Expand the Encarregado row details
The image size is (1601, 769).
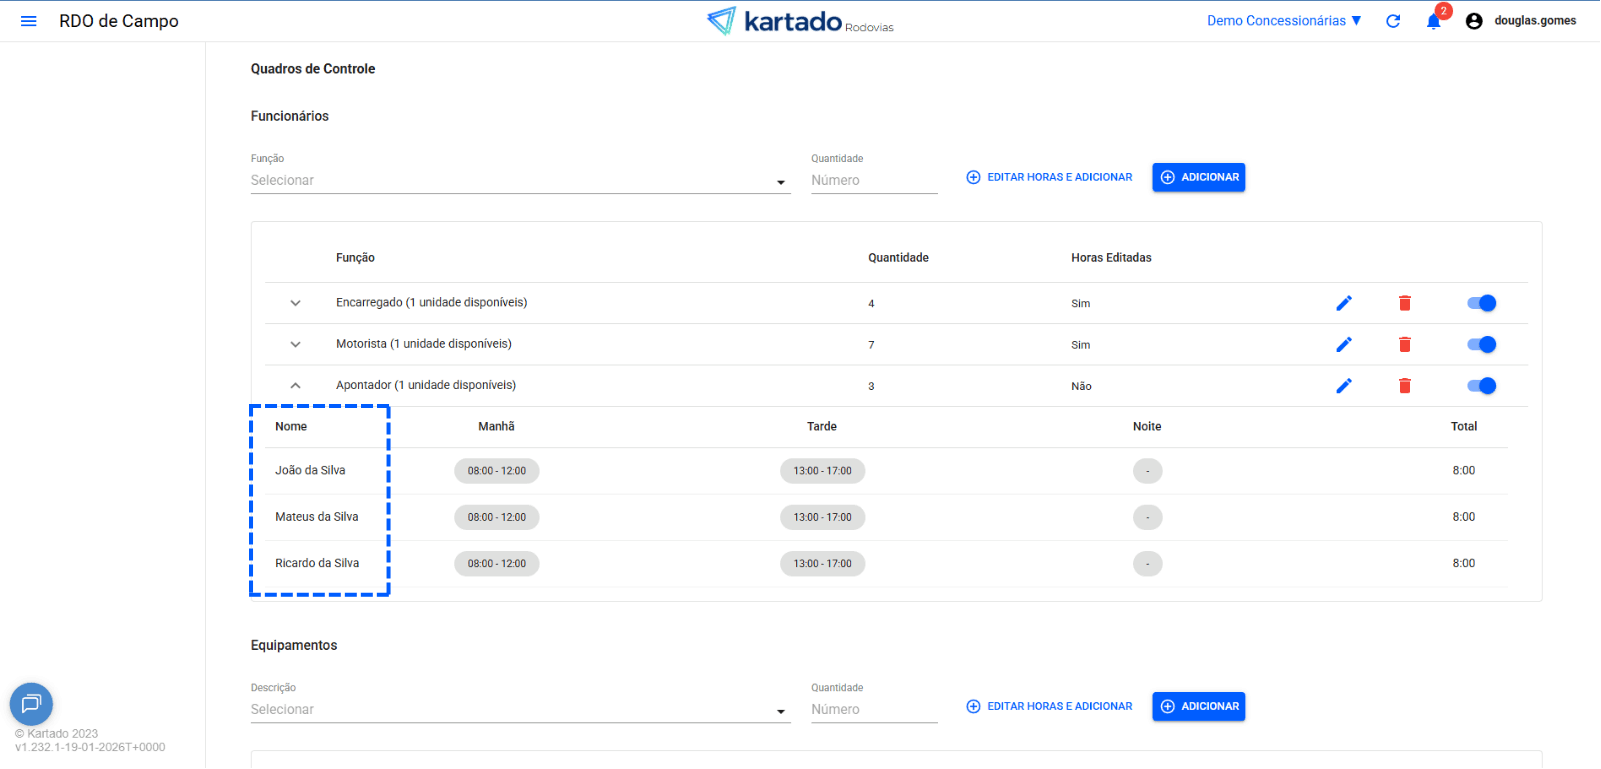(295, 303)
